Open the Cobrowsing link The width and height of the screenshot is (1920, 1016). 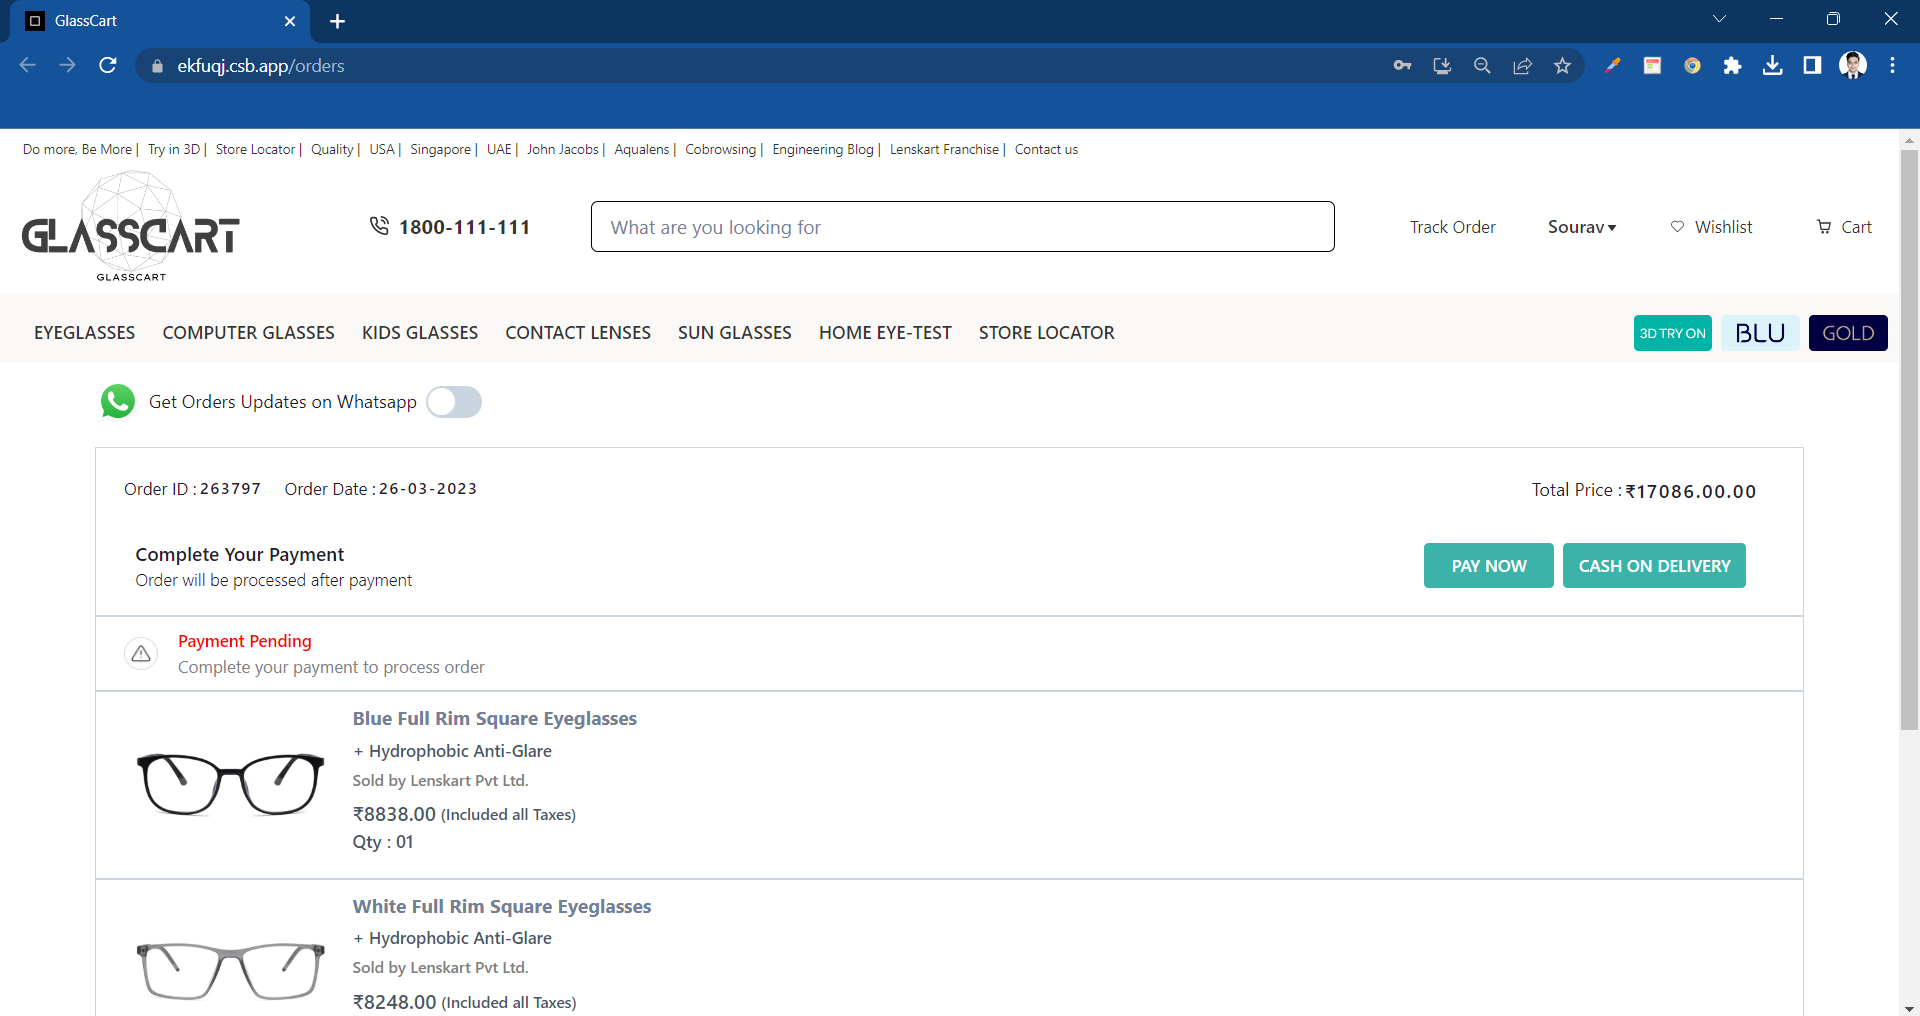click(x=721, y=149)
